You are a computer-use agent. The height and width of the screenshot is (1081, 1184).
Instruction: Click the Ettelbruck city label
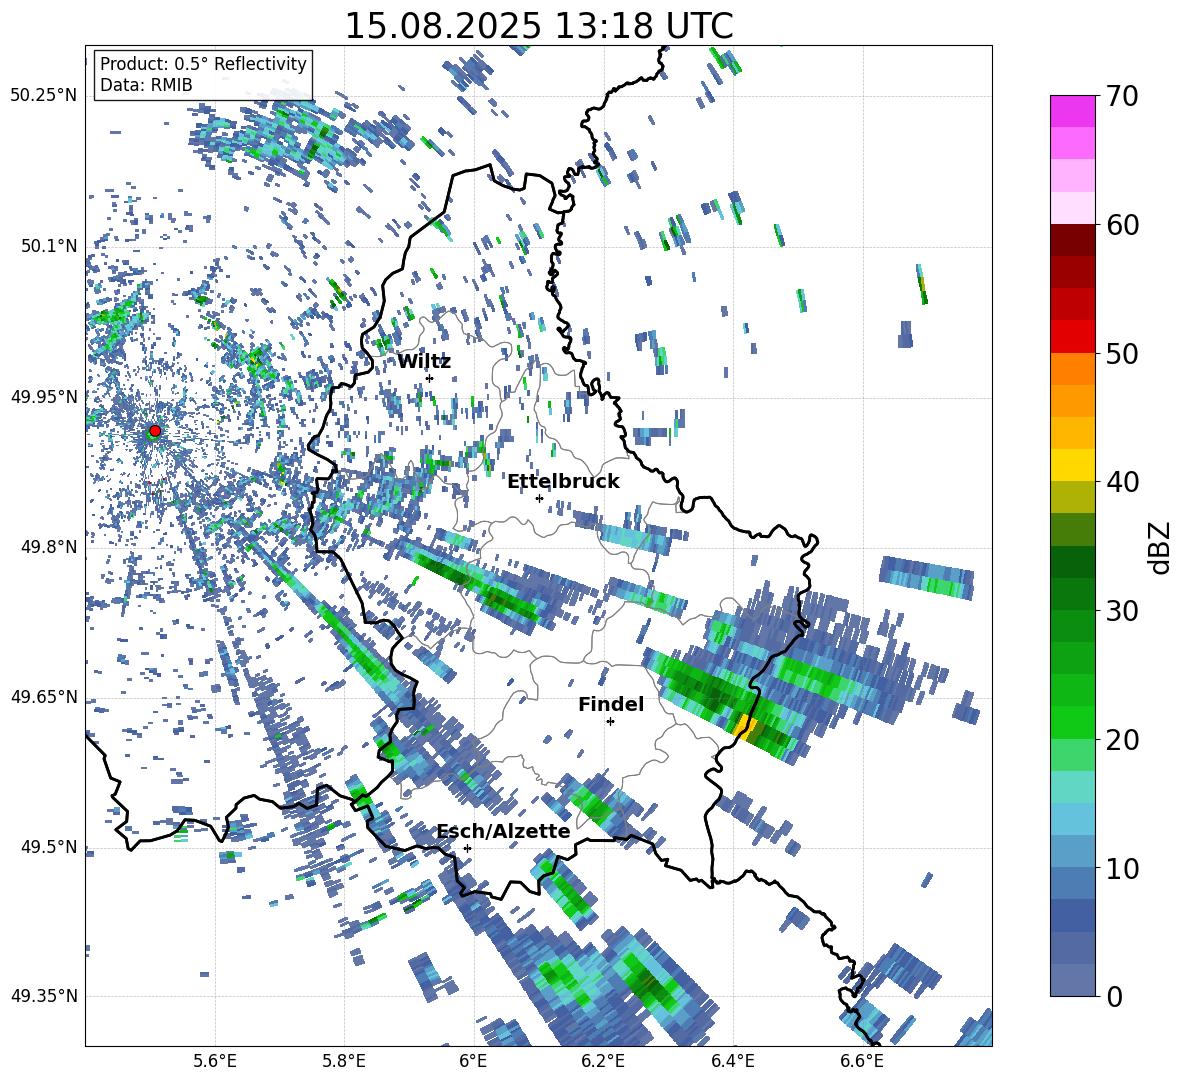tap(563, 482)
